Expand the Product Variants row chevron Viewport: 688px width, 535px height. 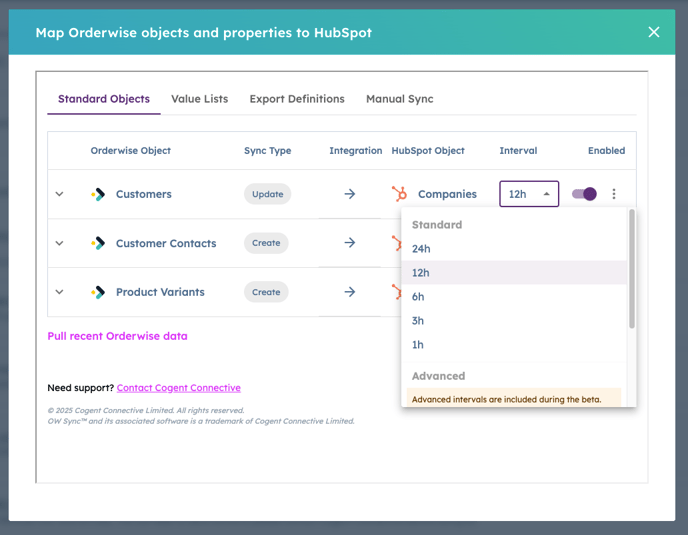[x=59, y=292]
